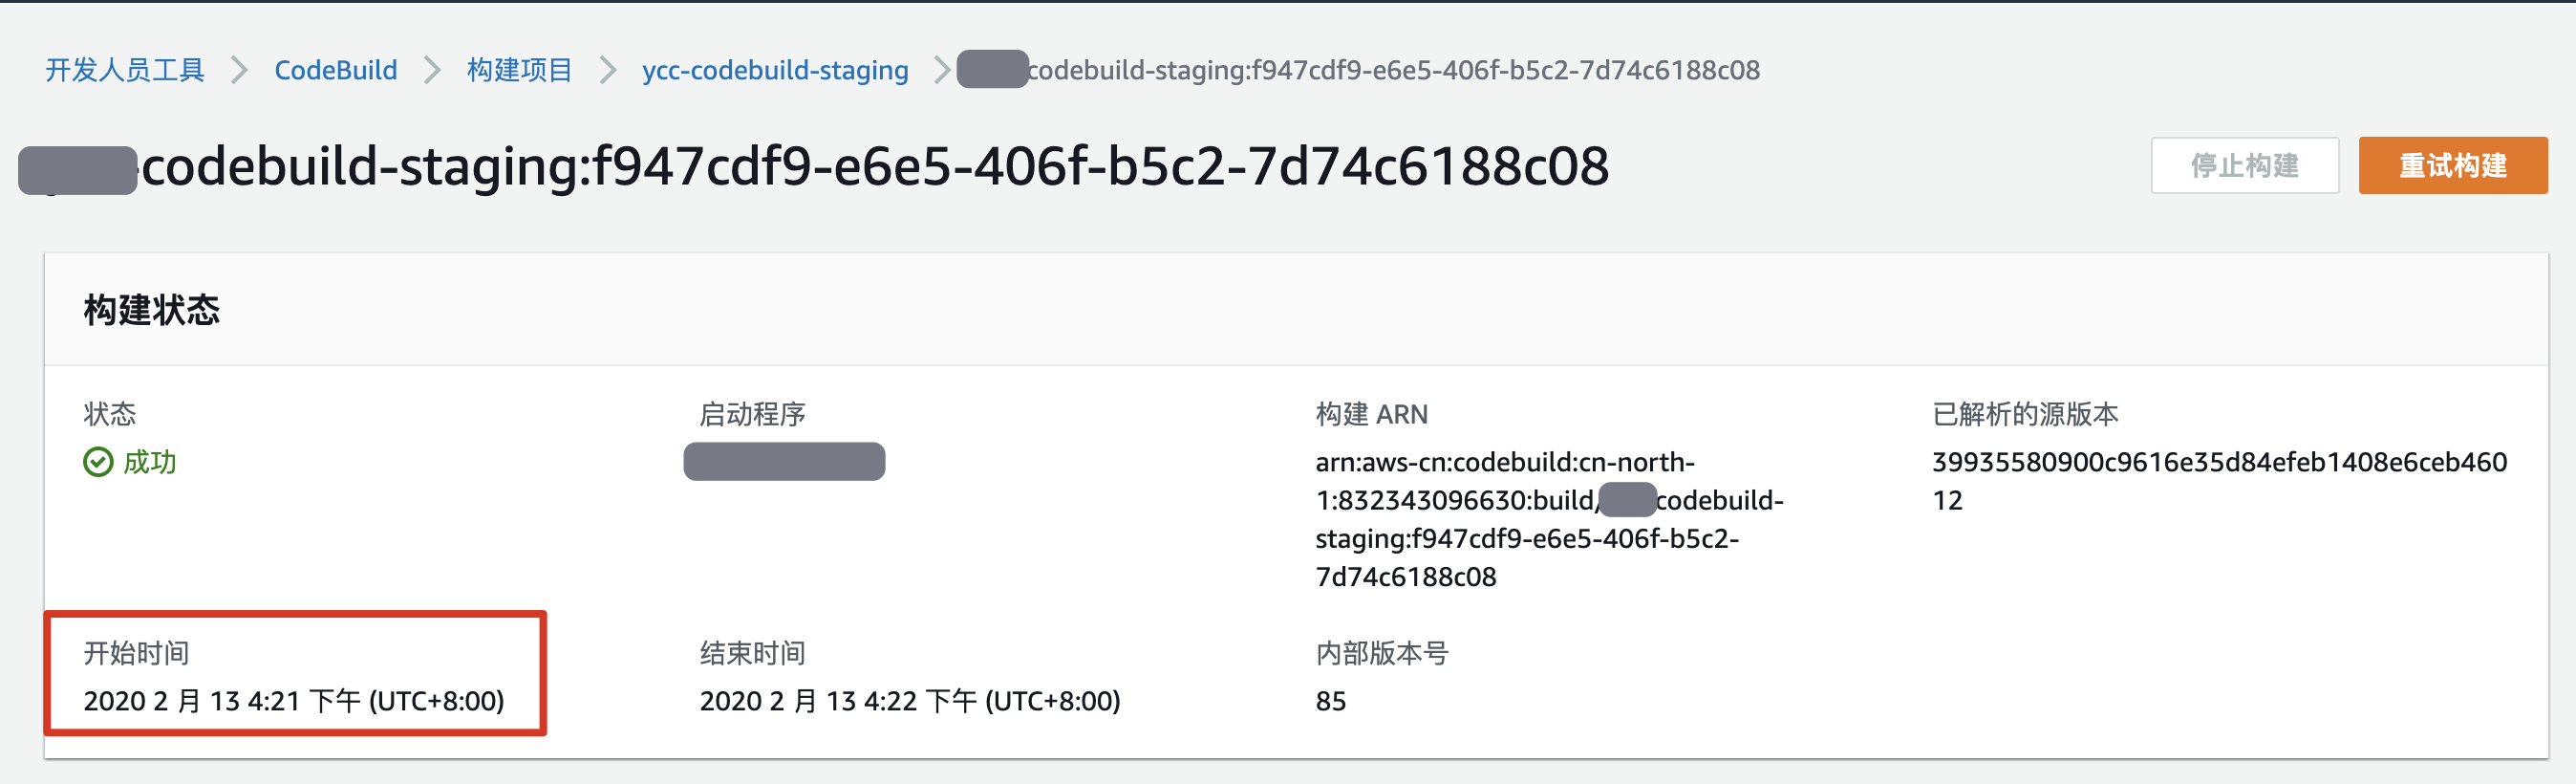Open the 开发人员工具 breadcrumb link
This screenshot has height=784, width=2576.
pos(125,70)
